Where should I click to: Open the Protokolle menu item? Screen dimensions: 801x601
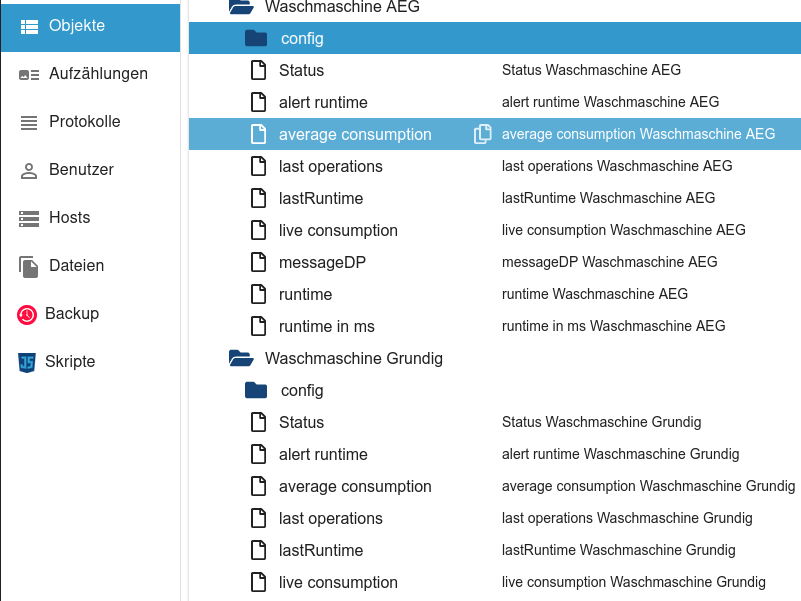[x=84, y=122]
